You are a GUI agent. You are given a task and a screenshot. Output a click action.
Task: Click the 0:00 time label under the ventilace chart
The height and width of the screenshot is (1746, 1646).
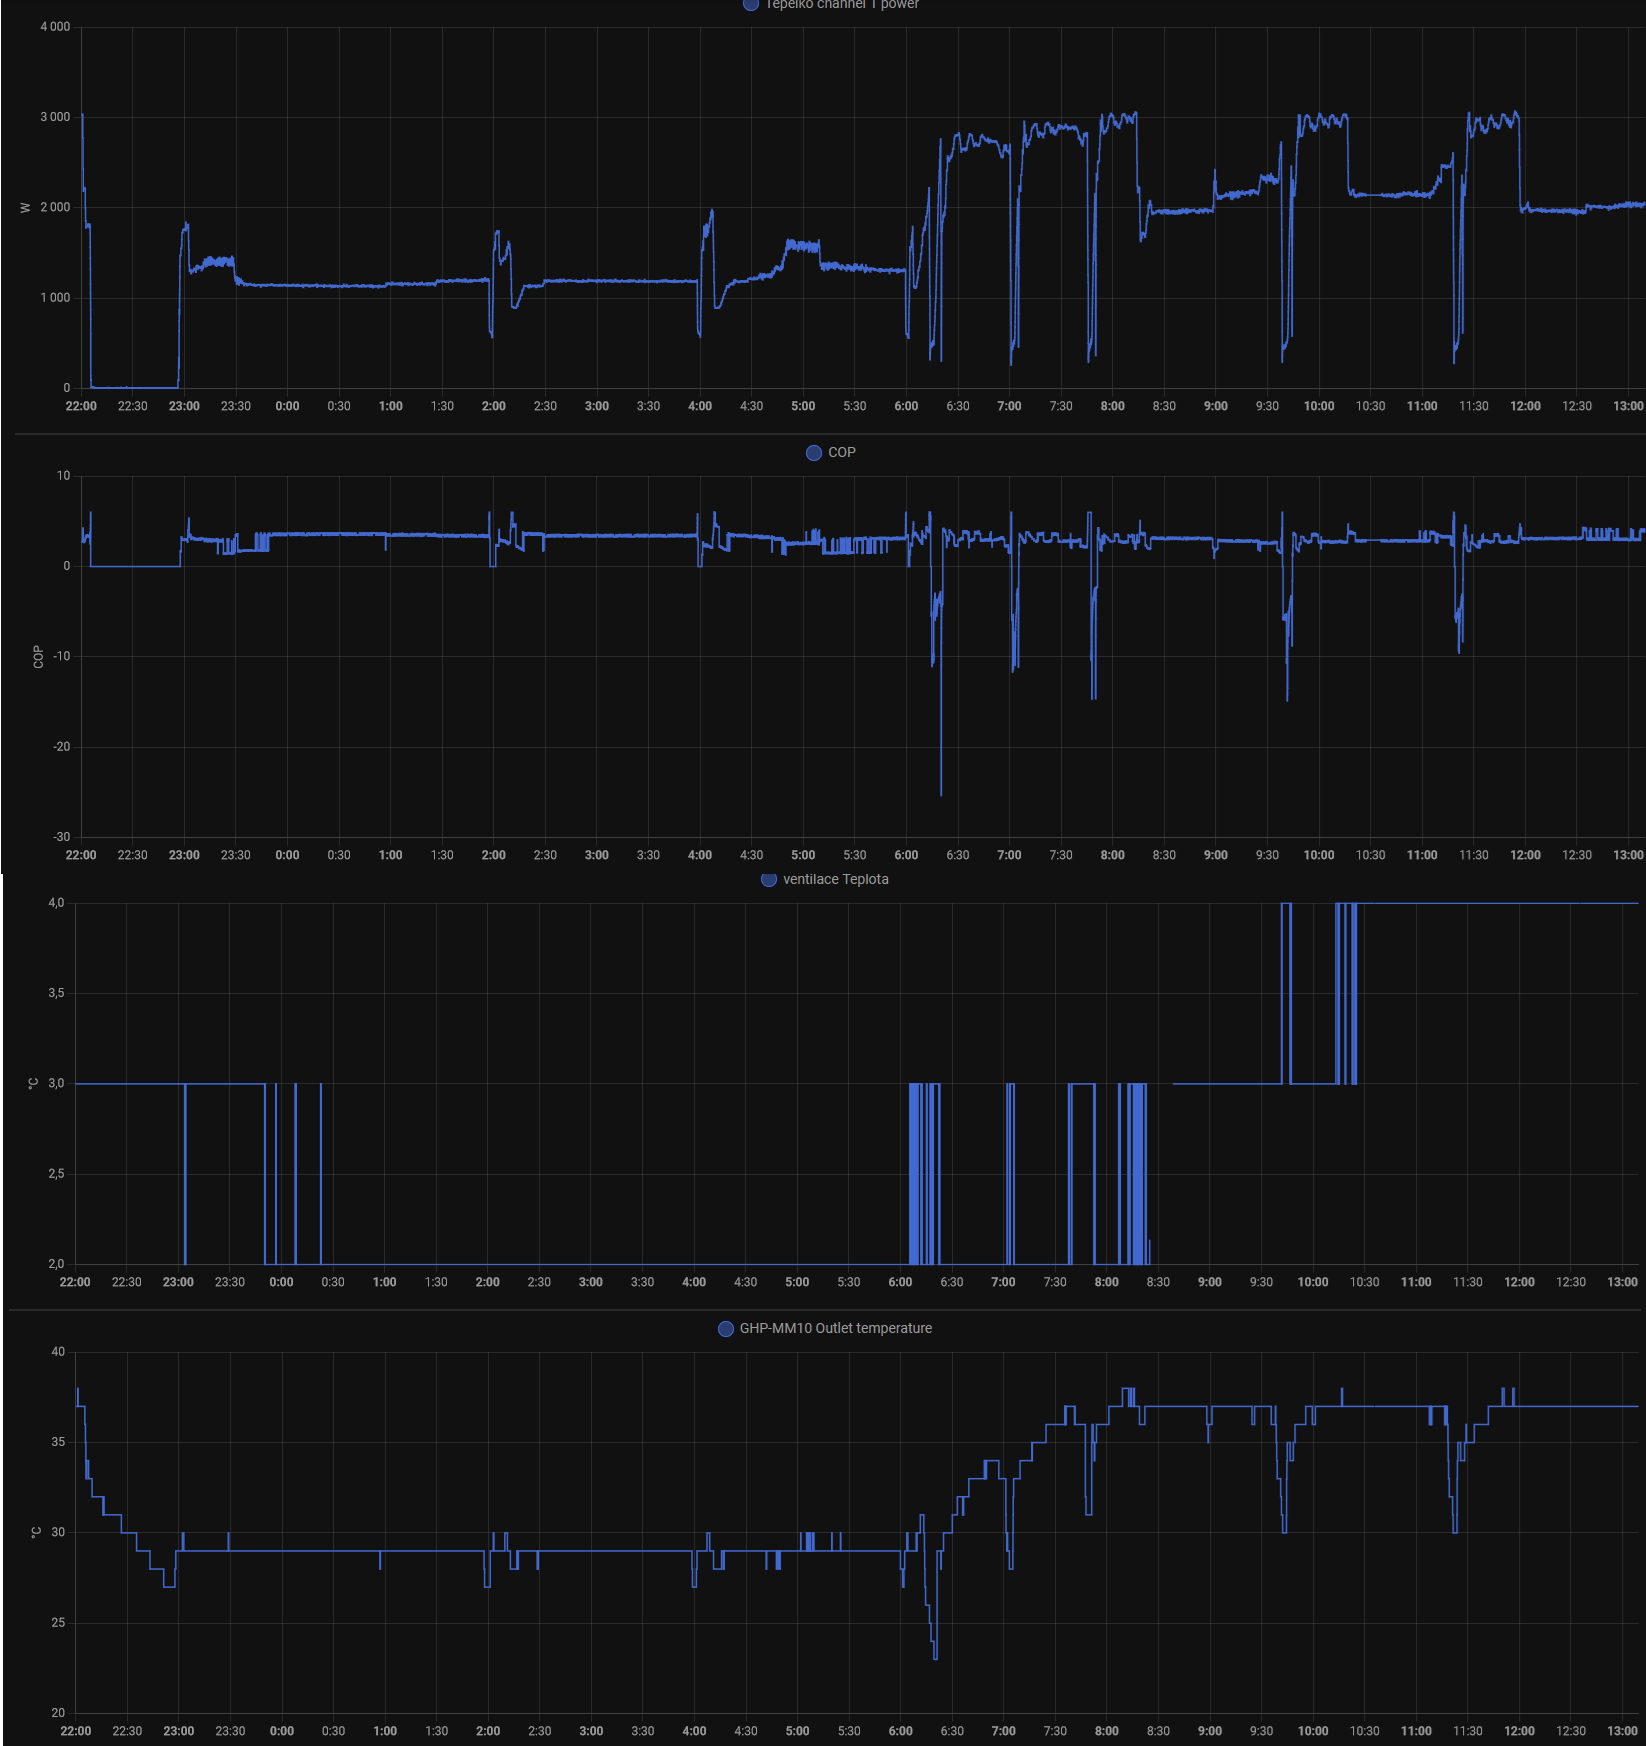tap(281, 1282)
